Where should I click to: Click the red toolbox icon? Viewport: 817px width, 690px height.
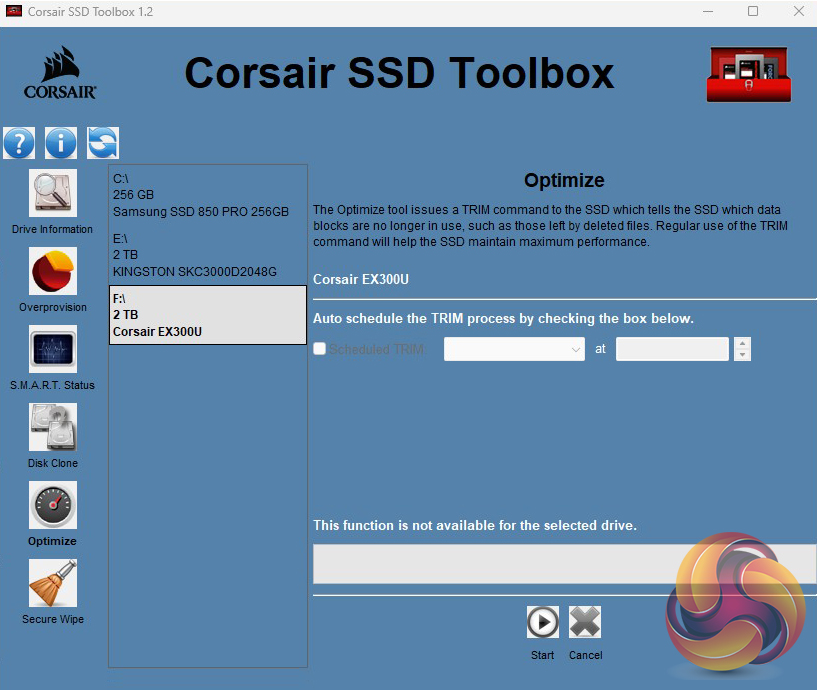748,74
